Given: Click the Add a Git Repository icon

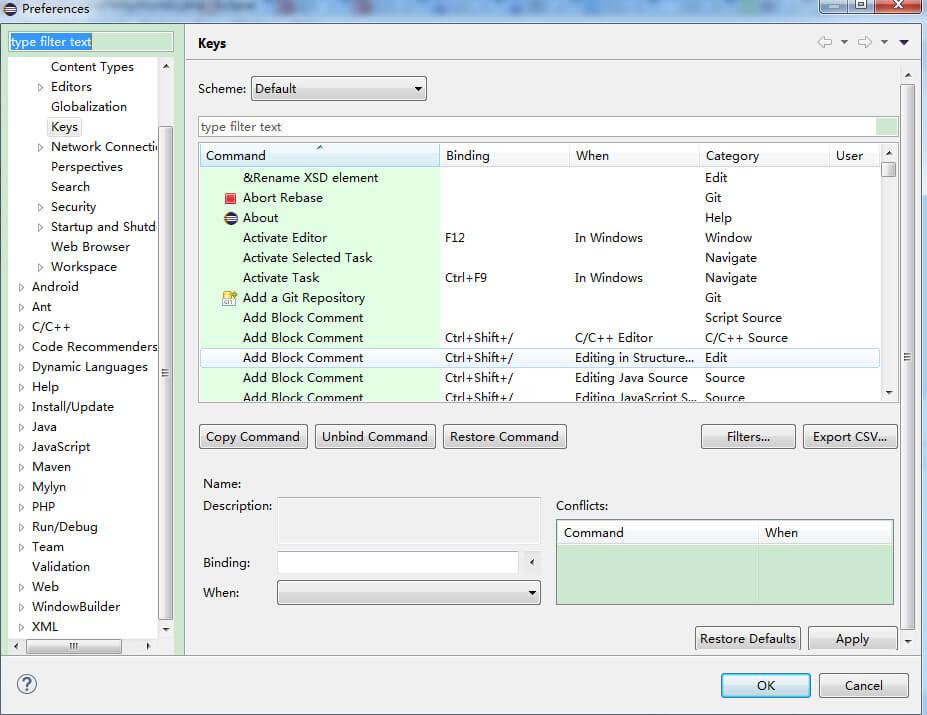Looking at the screenshot, I should click(x=229, y=298).
